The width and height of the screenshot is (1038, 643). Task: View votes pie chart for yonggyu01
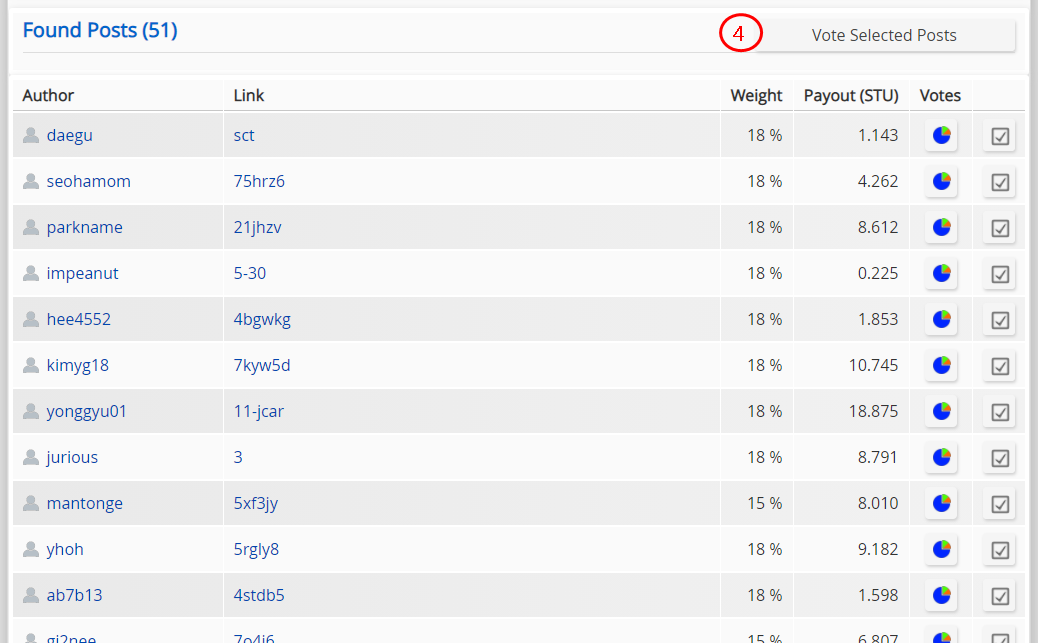point(941,411)
